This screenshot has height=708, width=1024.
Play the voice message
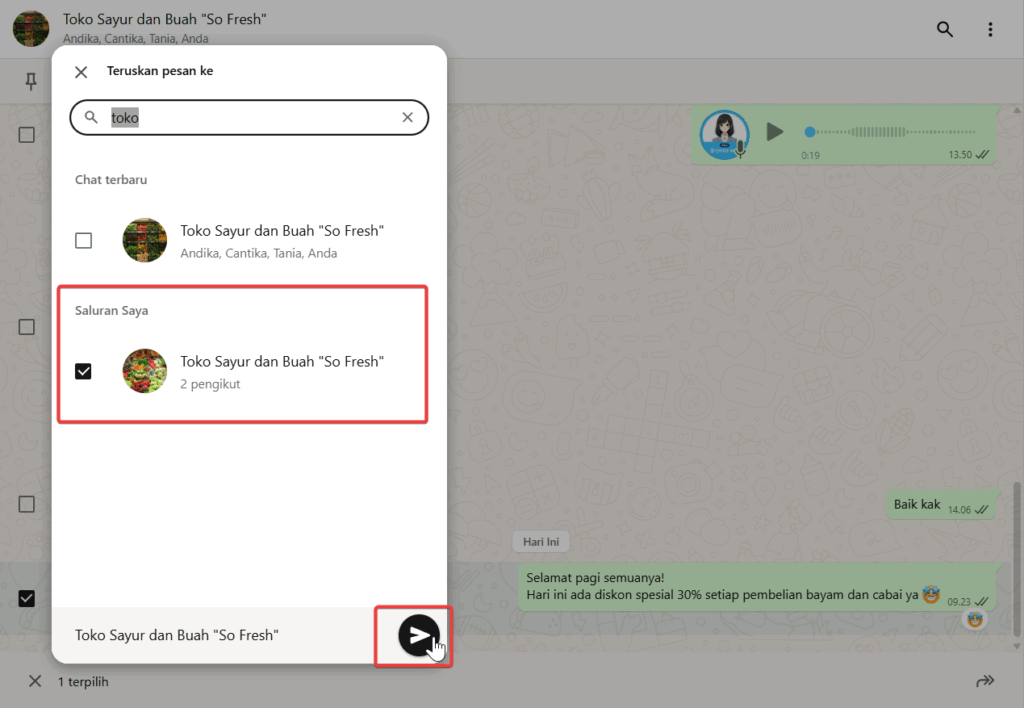pos(774,131)
